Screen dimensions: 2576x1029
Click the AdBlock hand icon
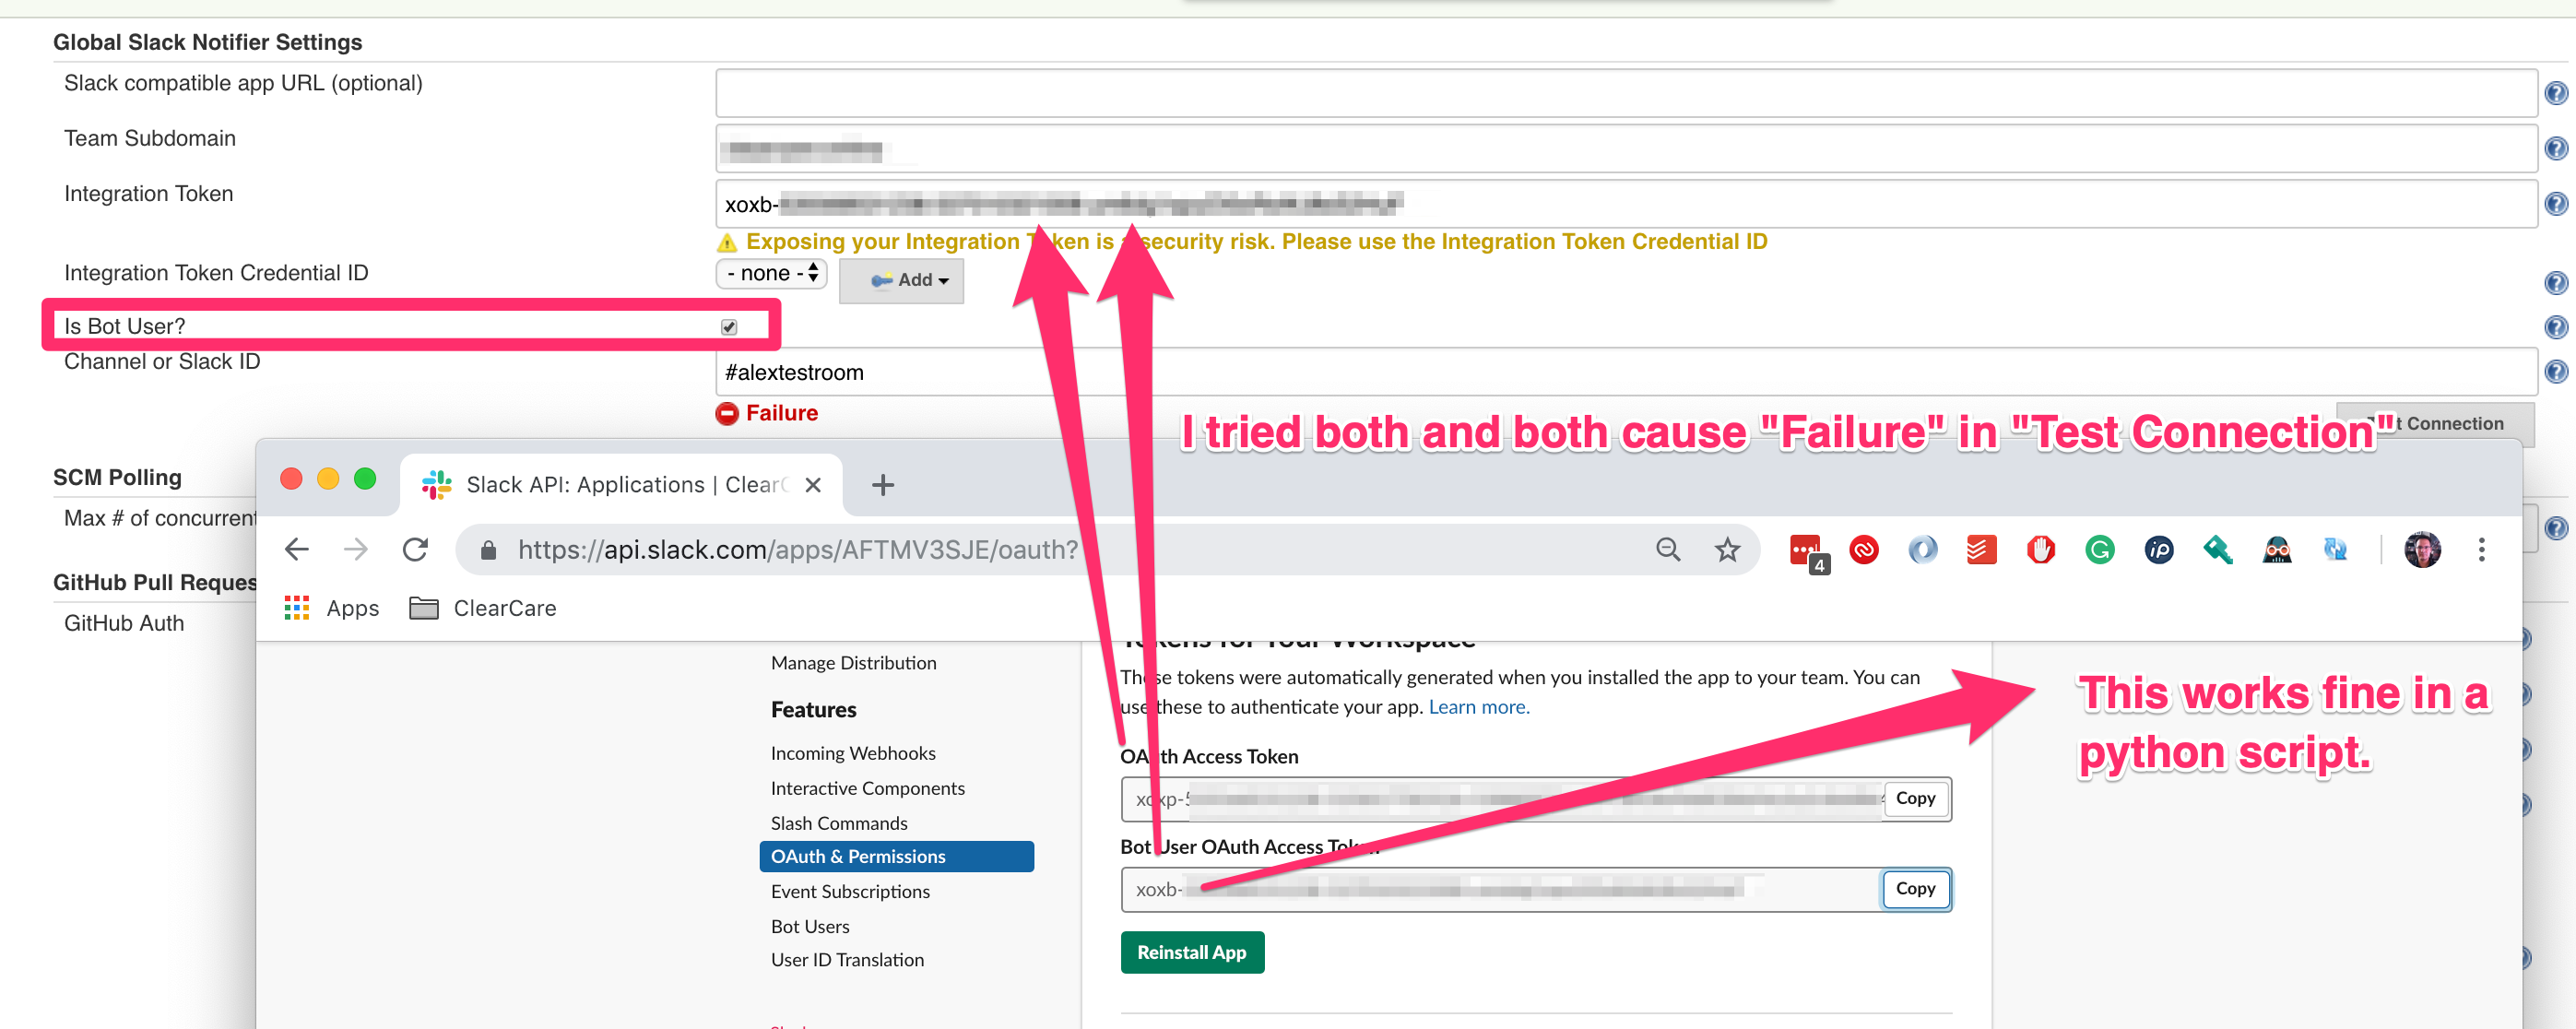tap(2040, 550)
